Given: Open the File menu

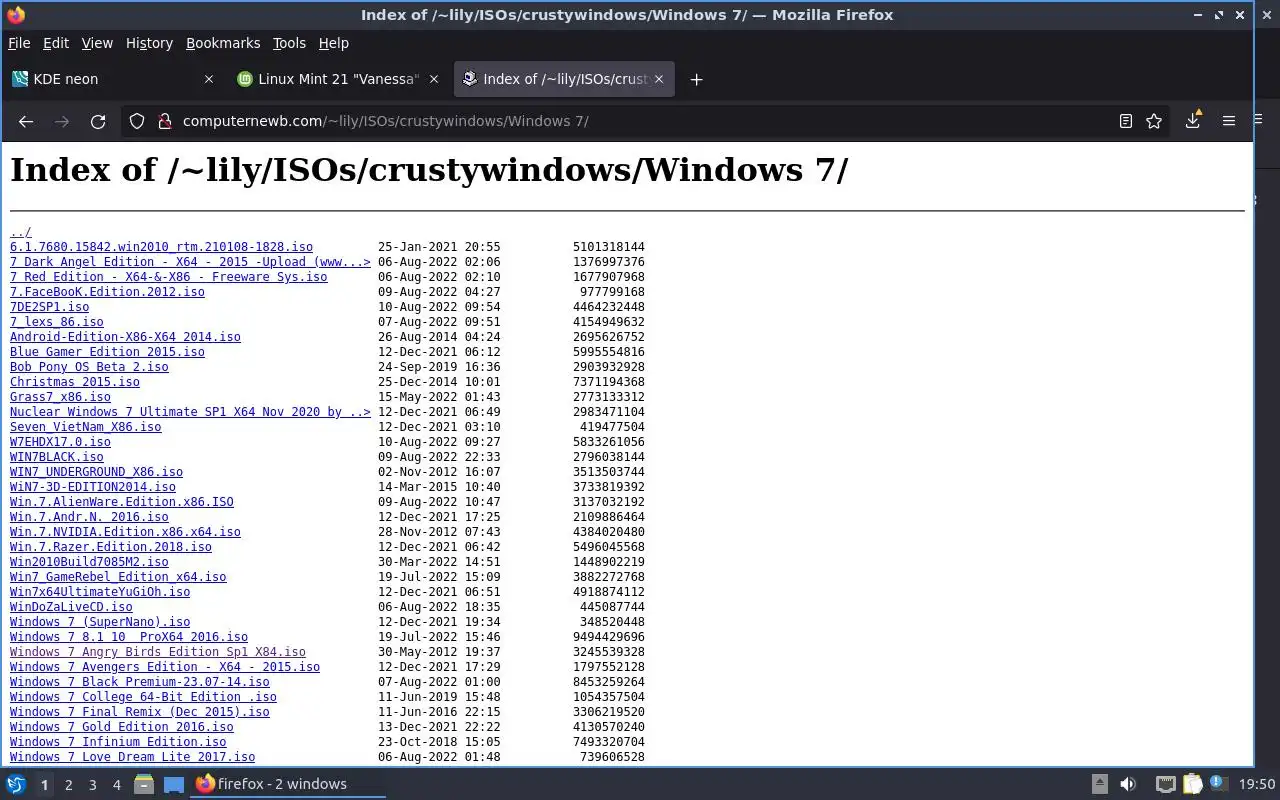Looking at the screenshot, I should click(x=19, y=43).
